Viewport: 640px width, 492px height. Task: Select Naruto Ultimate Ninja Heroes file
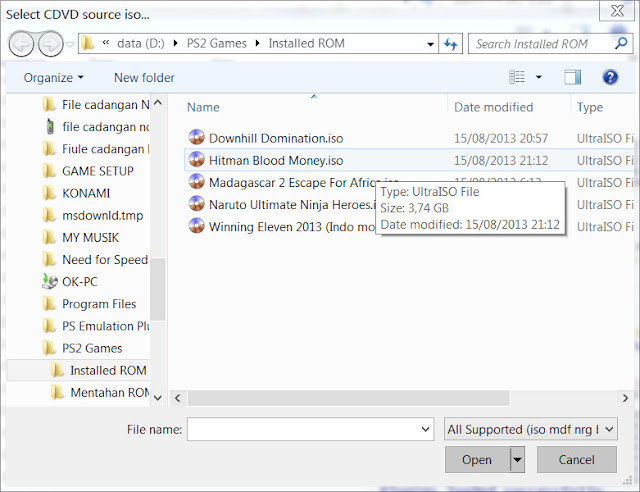click(292, 205)
